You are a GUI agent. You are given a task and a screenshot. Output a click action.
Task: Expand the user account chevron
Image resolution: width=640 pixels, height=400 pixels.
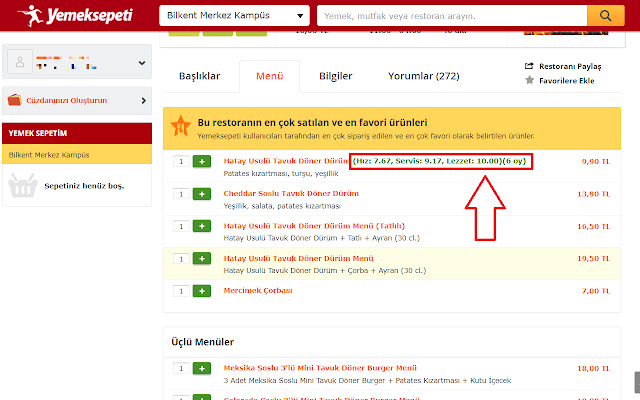pyautogui.click(x=142, y=63)
